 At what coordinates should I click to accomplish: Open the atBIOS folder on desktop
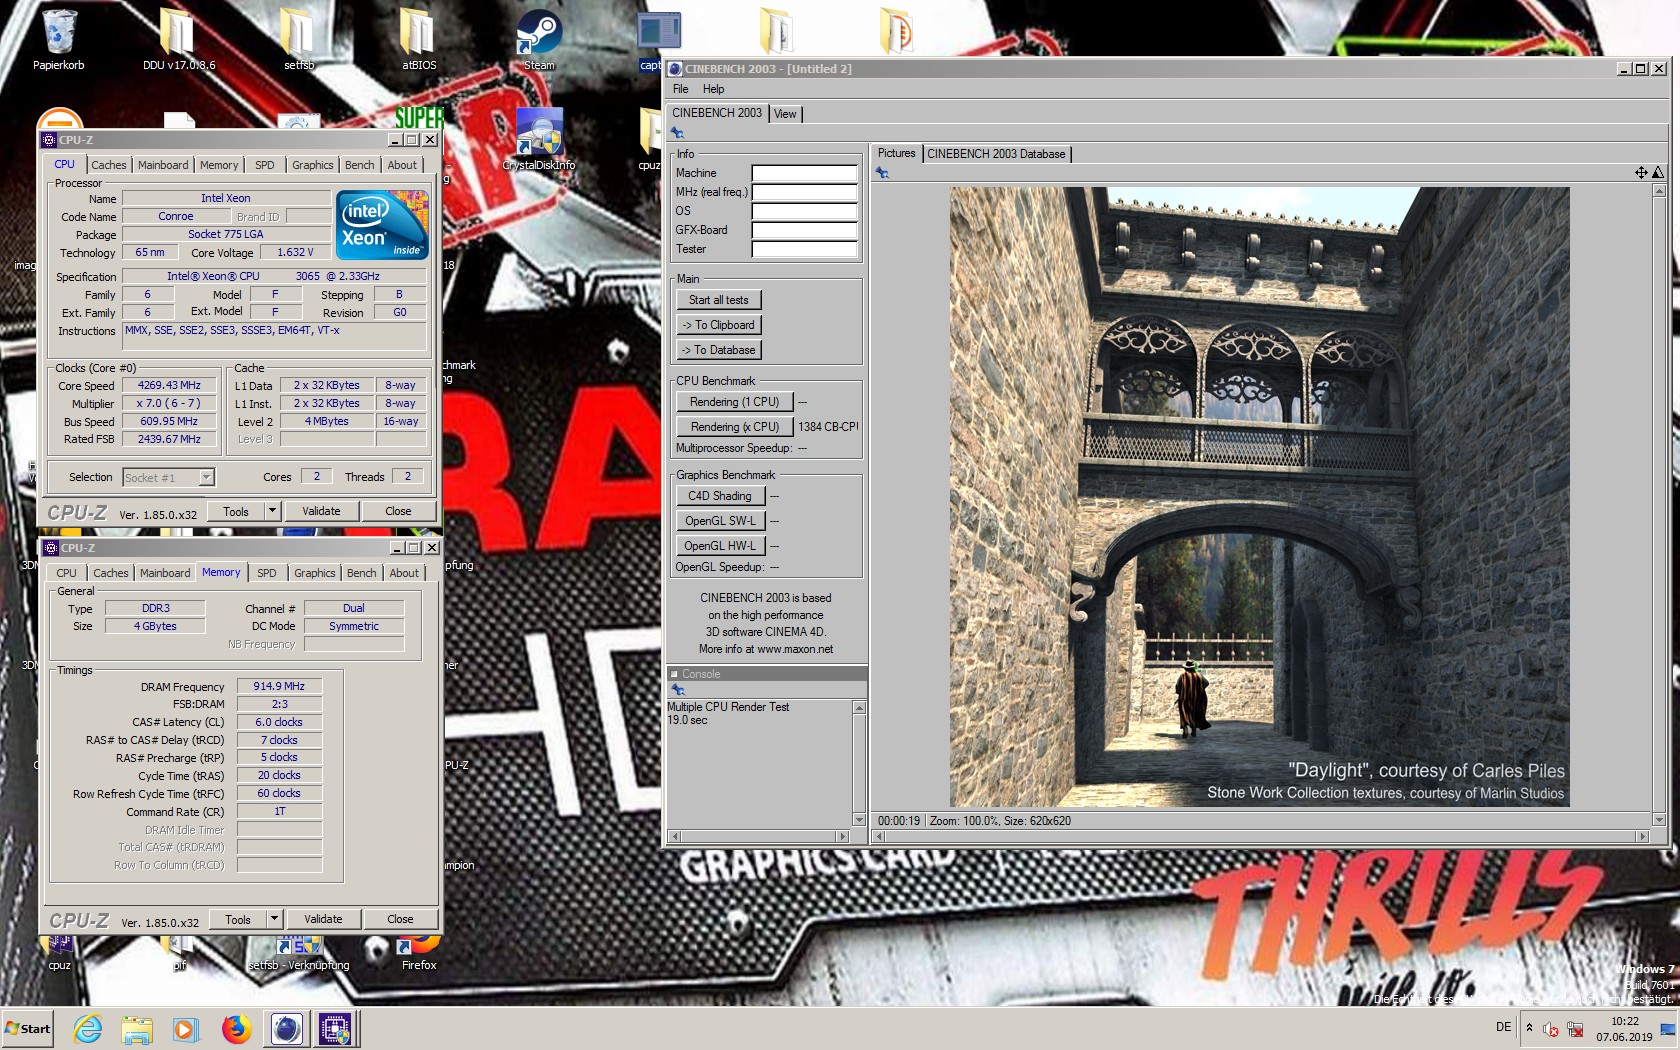click(418, 38)
